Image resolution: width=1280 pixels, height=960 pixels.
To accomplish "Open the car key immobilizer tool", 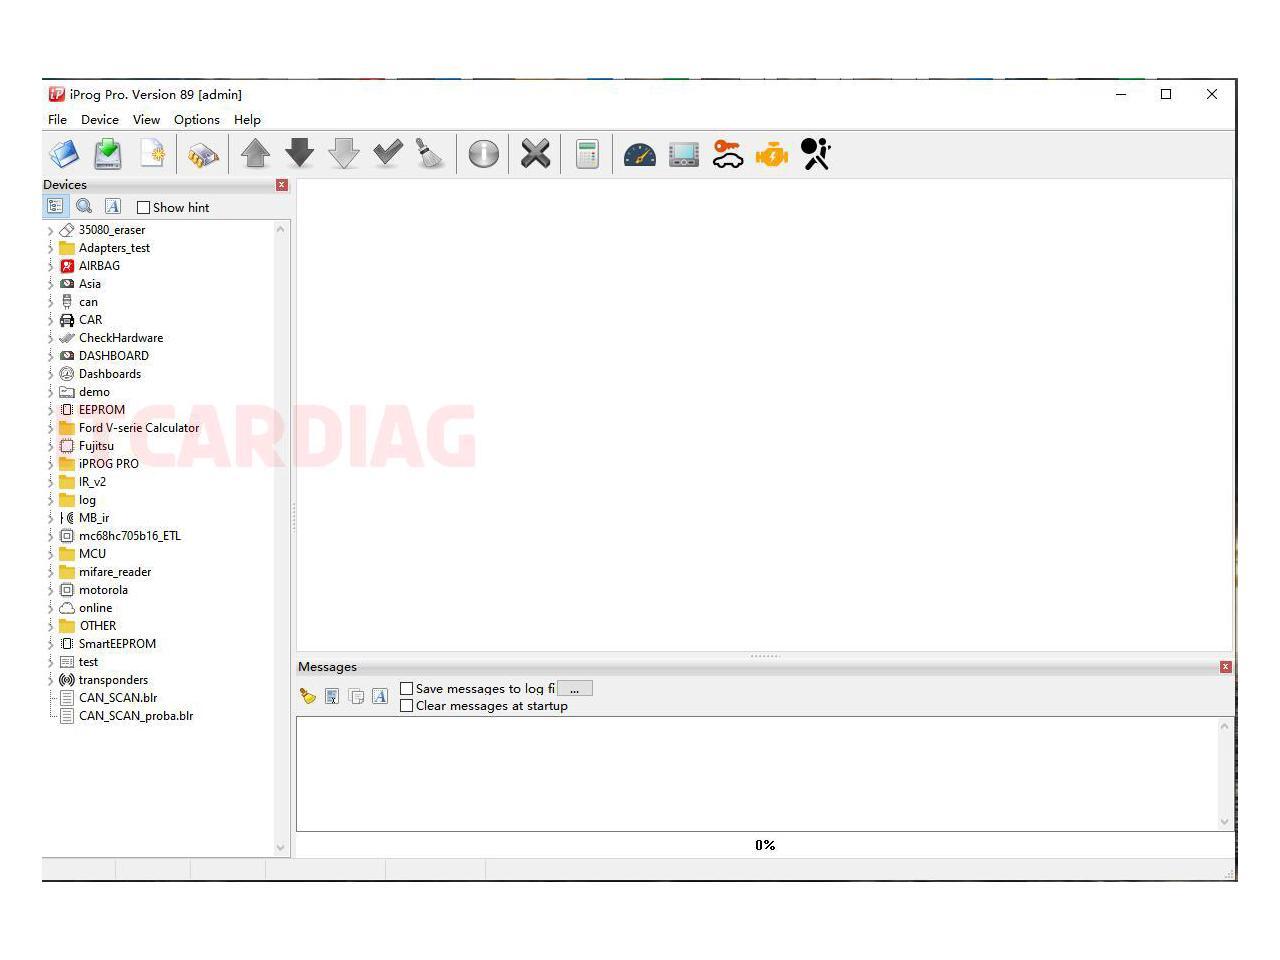I will pyautogui.click(x=727, y=154).
